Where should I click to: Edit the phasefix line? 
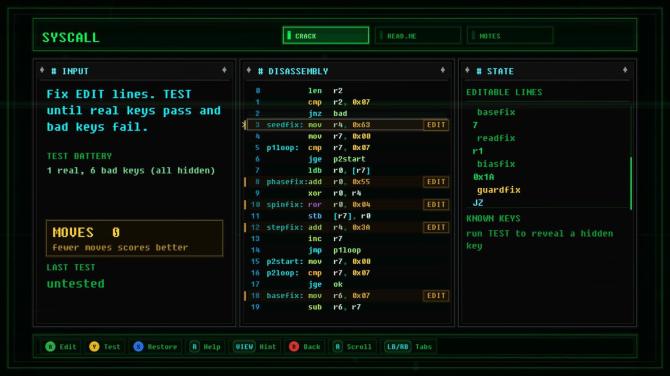click(x=436, y=182)
